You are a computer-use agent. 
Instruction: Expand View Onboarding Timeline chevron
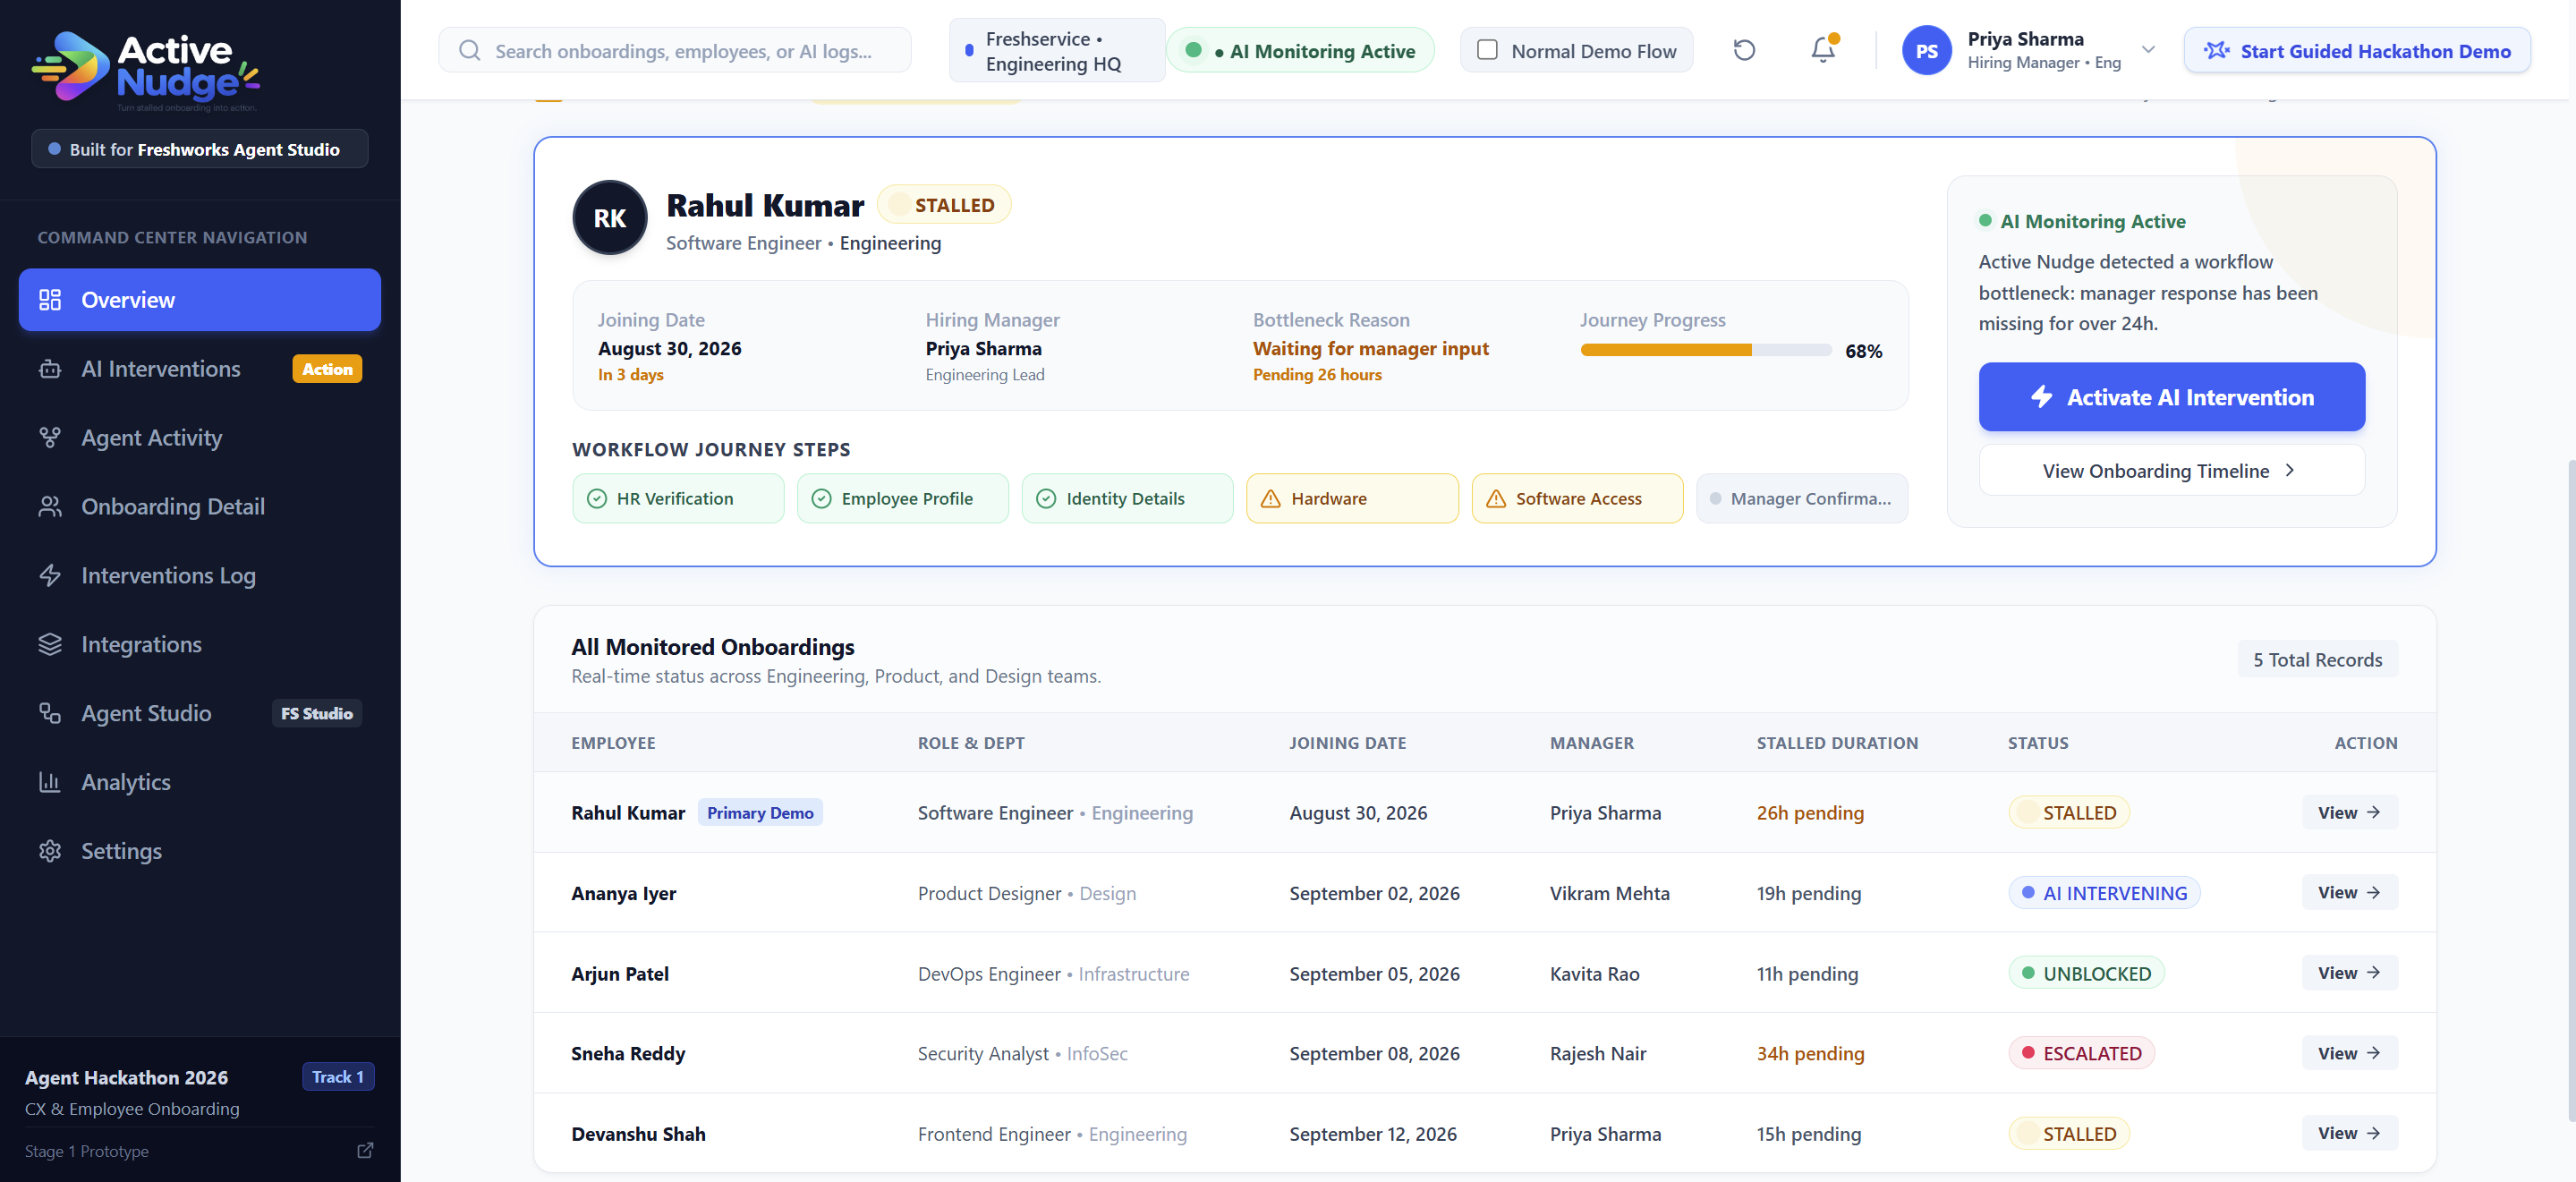pos(2289,470)
